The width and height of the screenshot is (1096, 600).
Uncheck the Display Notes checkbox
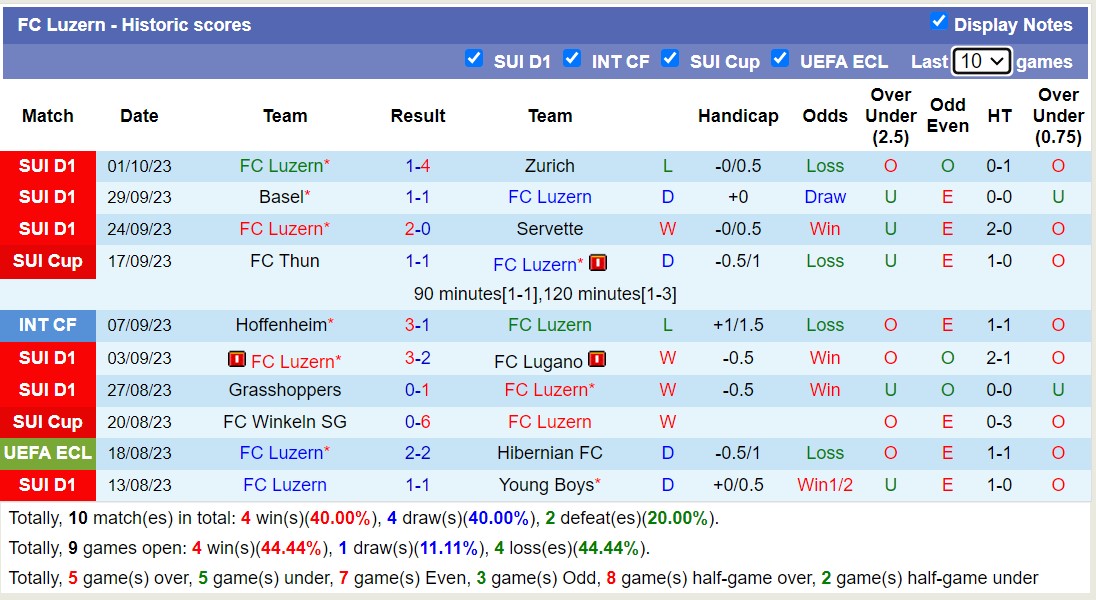tap(938, 21)
